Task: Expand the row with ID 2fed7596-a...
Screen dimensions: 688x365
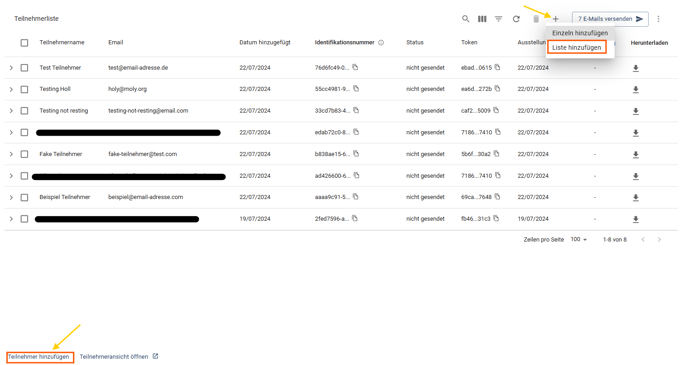Action: coord(11,219)
